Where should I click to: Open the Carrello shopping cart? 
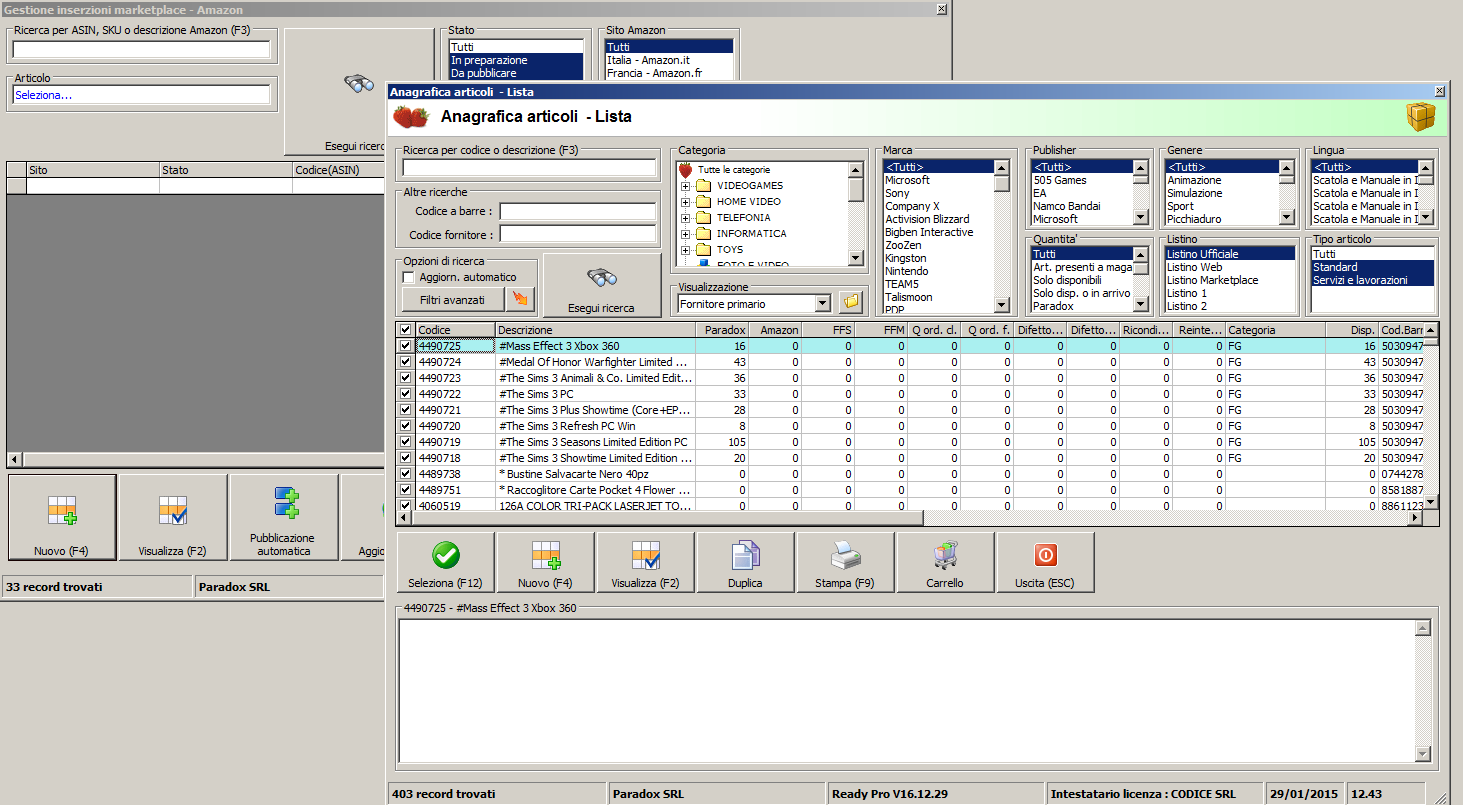945,562
